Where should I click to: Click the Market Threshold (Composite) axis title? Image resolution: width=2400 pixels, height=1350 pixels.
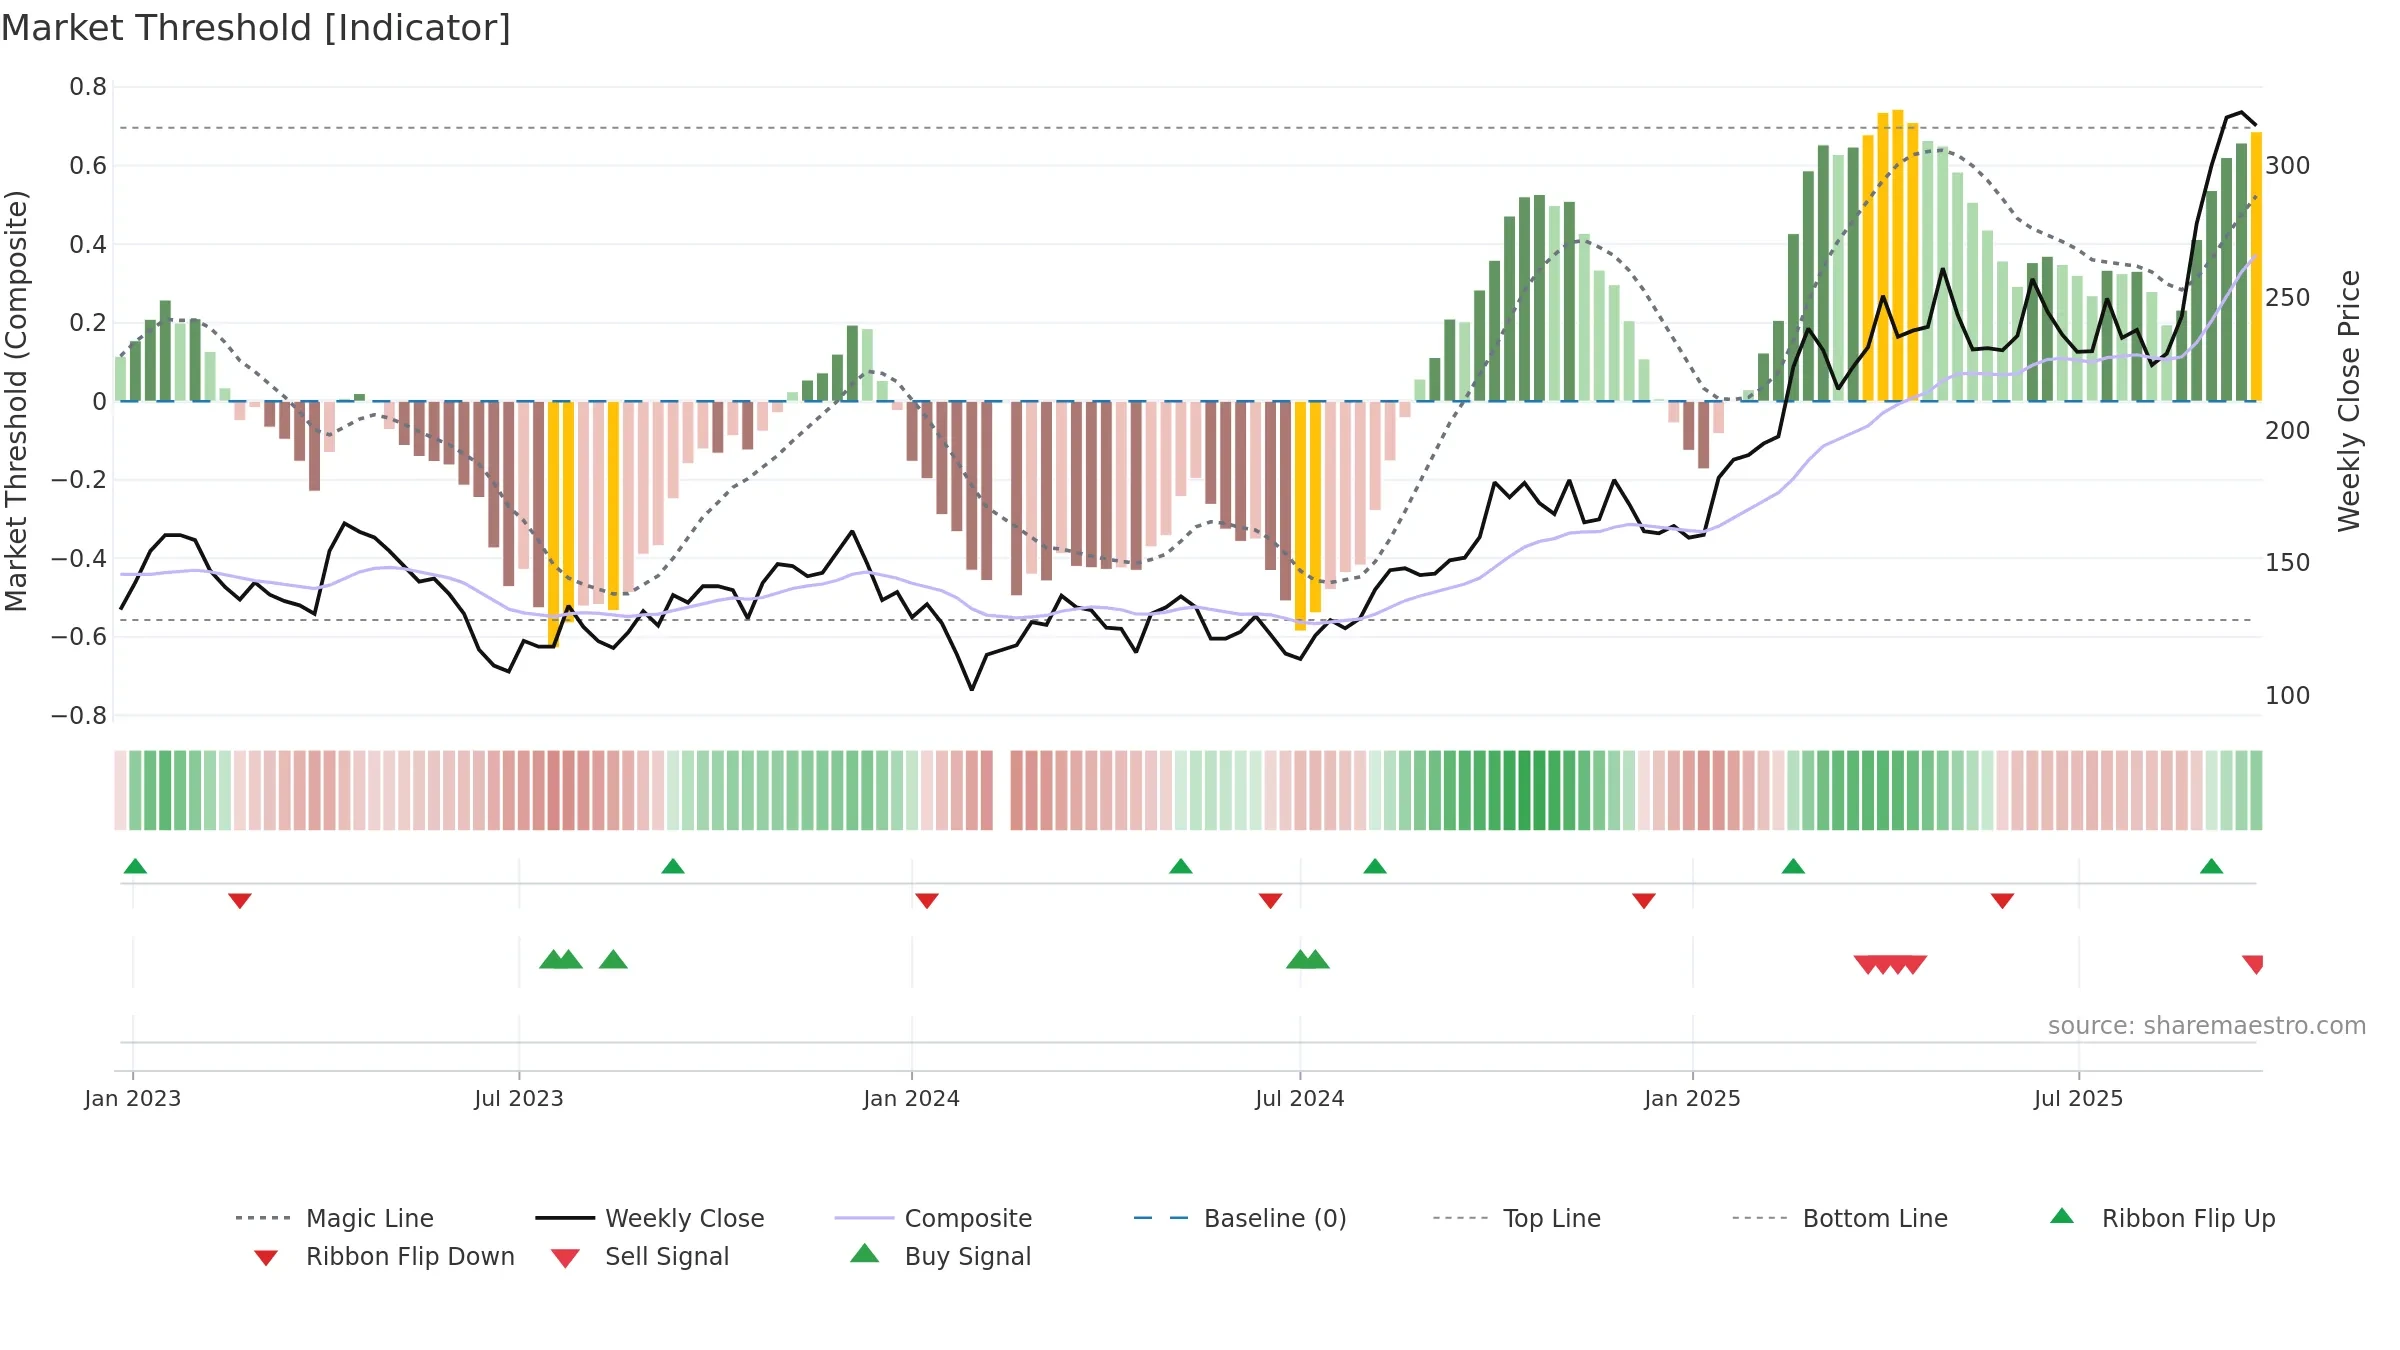click(16, 401)
